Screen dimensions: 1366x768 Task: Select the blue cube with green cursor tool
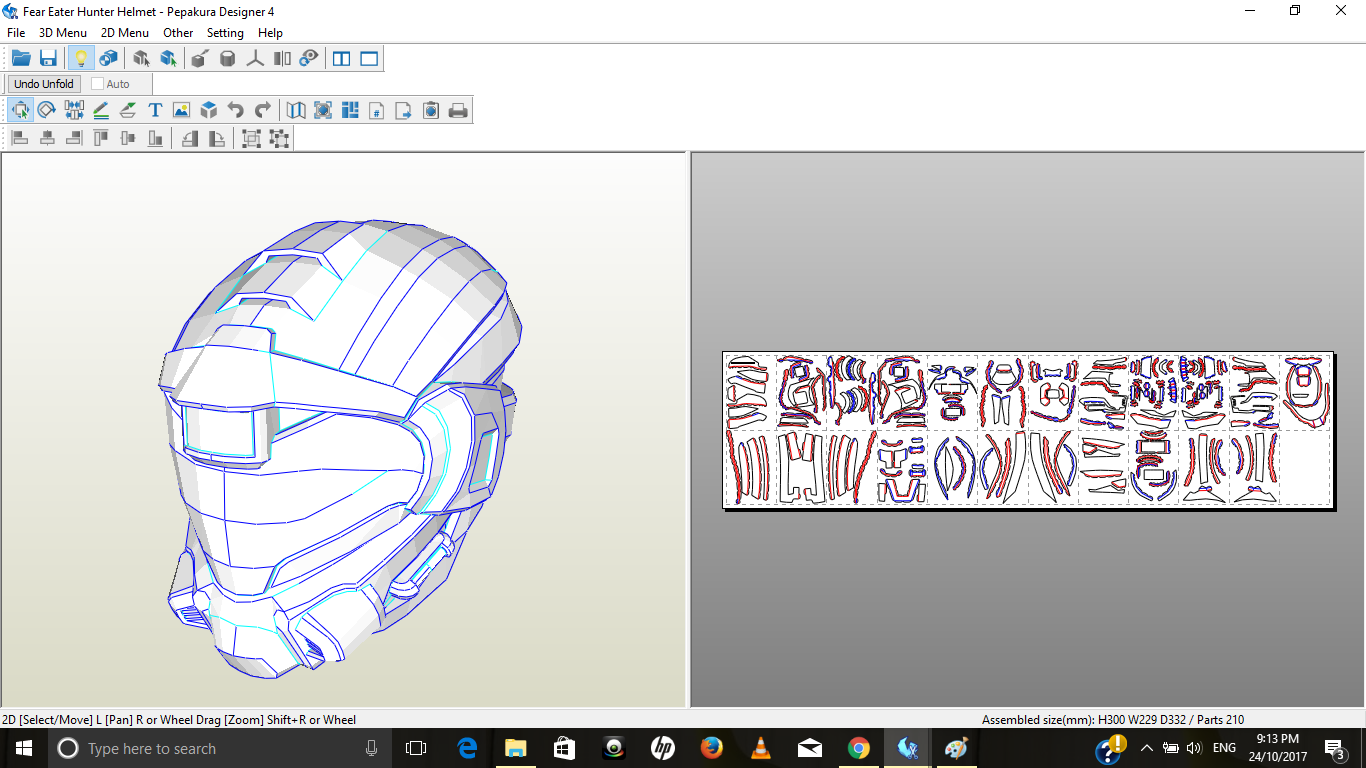(x=168, y=59)
